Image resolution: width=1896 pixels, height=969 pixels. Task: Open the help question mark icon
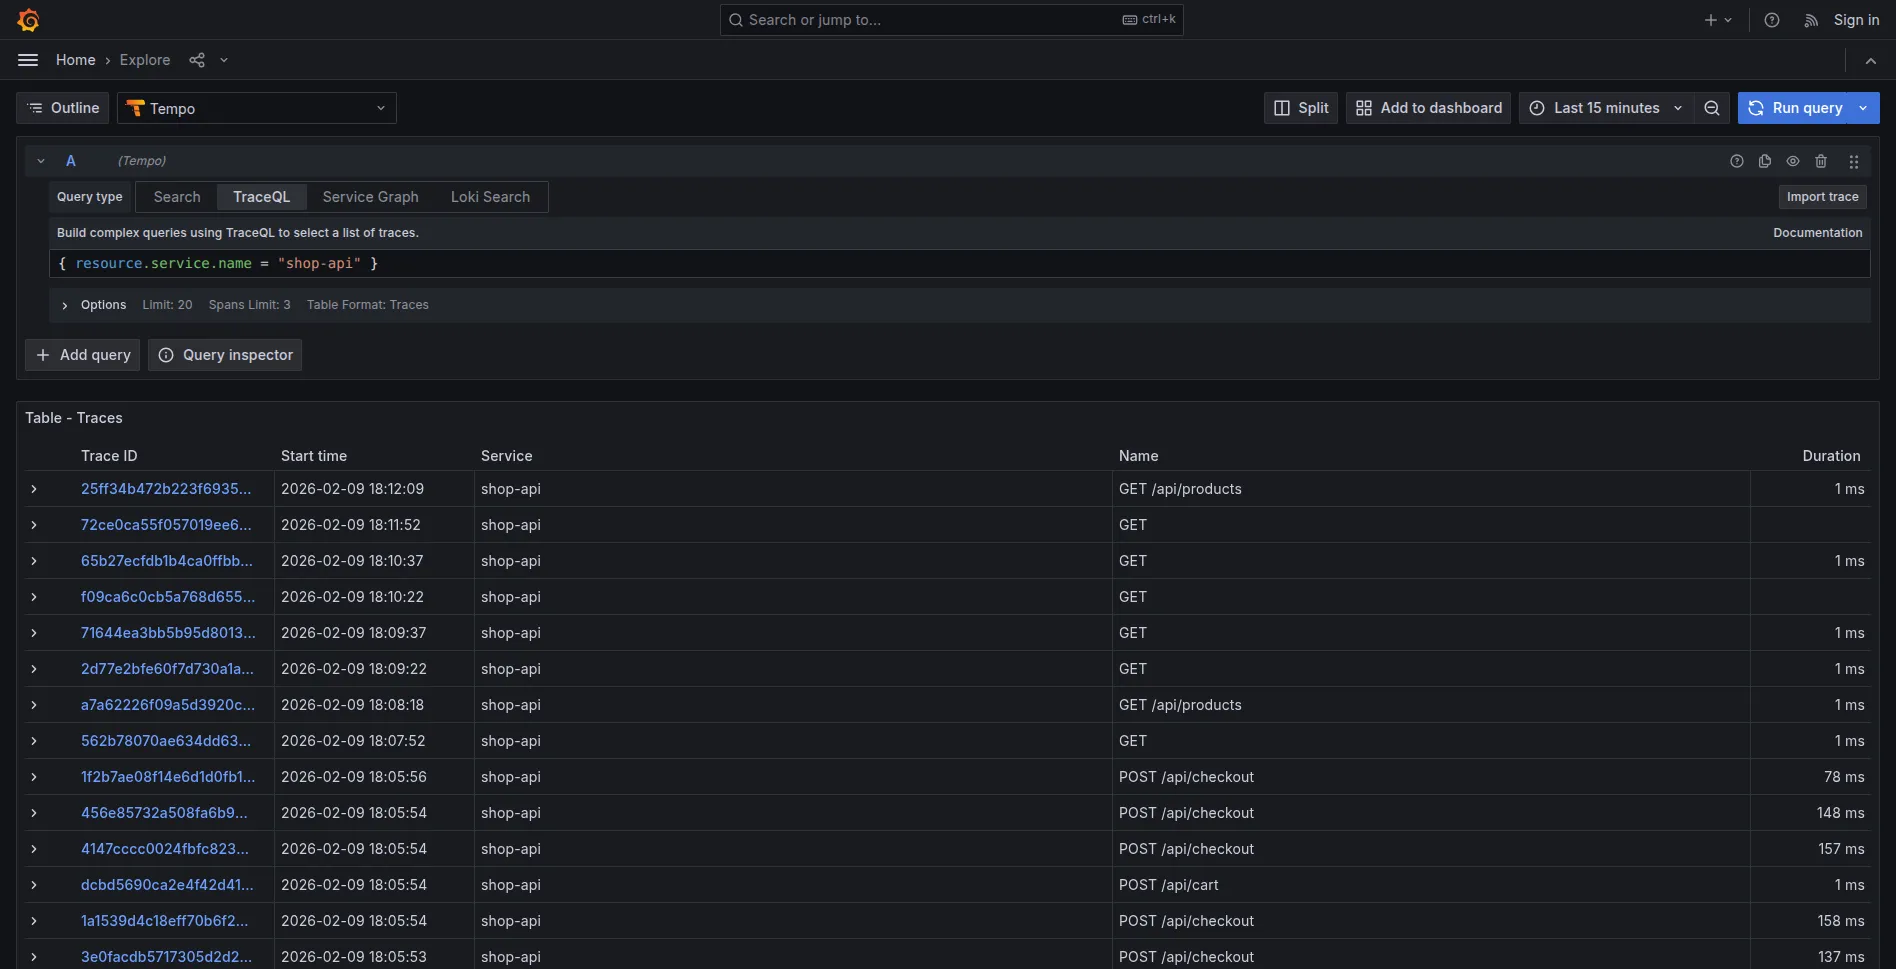coord(1771,20)
